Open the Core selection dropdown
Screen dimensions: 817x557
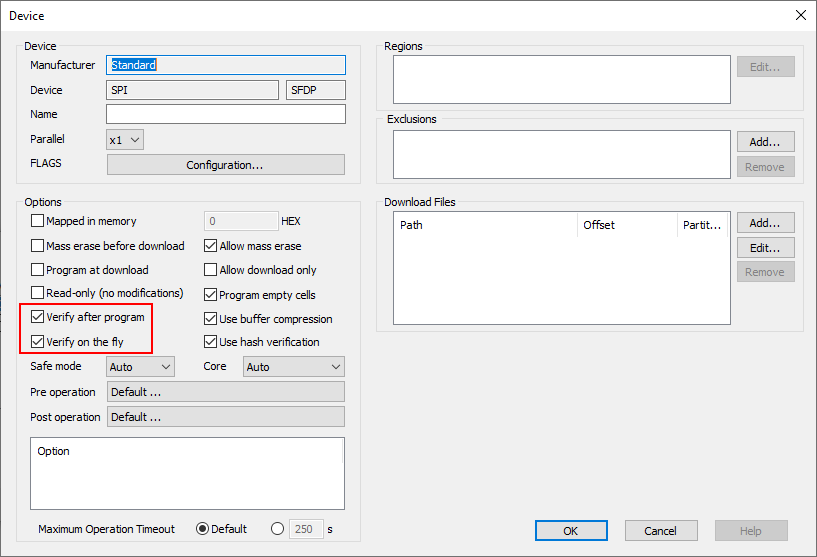tap(294, 367)
